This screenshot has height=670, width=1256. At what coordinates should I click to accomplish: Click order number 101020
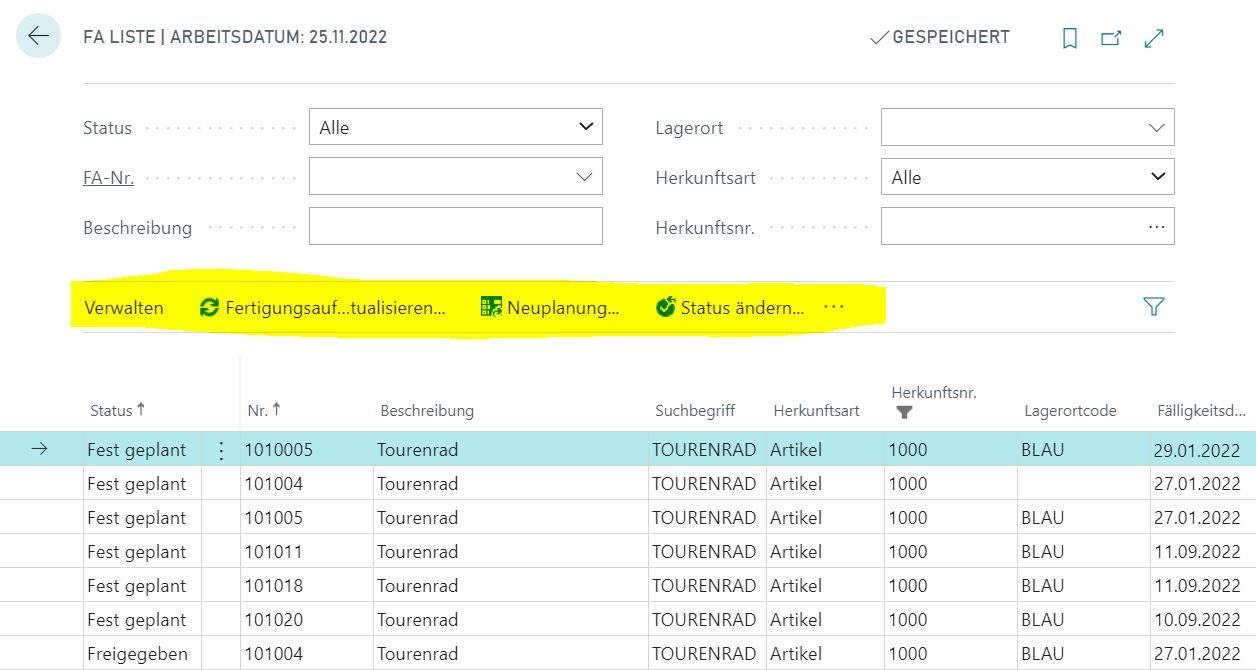274,620
